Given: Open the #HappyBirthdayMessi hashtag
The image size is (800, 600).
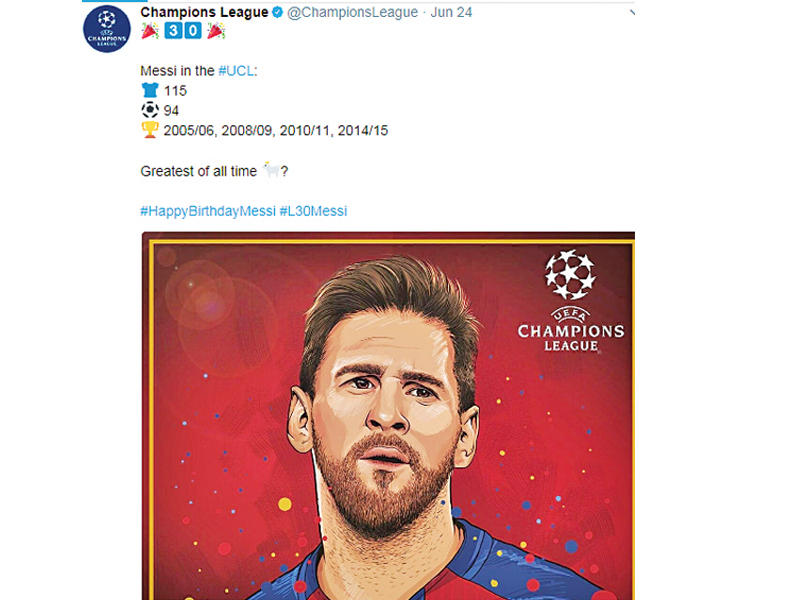Looking at the screenshot, I should [207, 211].
